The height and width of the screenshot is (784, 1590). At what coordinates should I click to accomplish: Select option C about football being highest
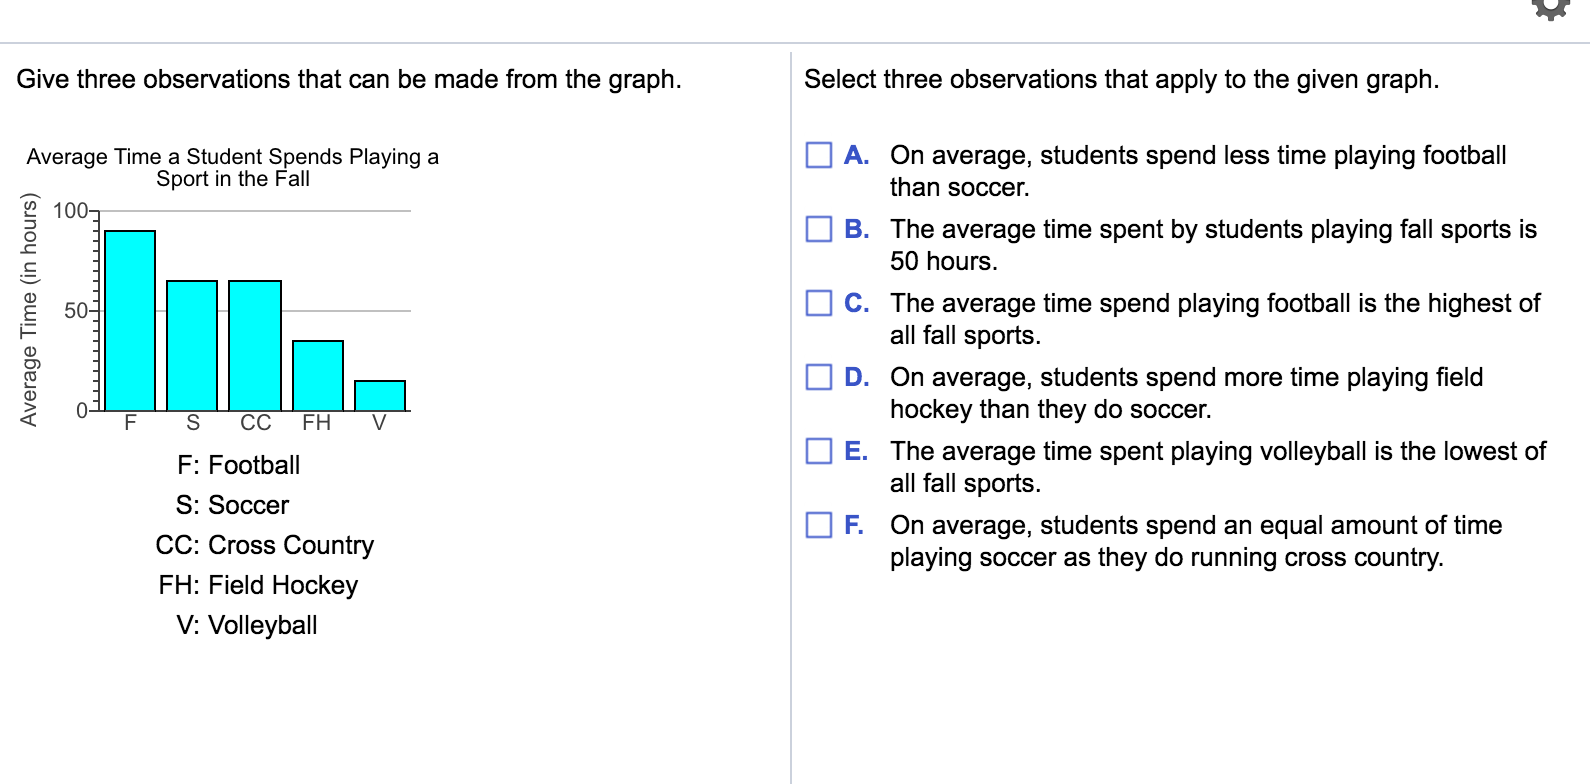point(817,302)
